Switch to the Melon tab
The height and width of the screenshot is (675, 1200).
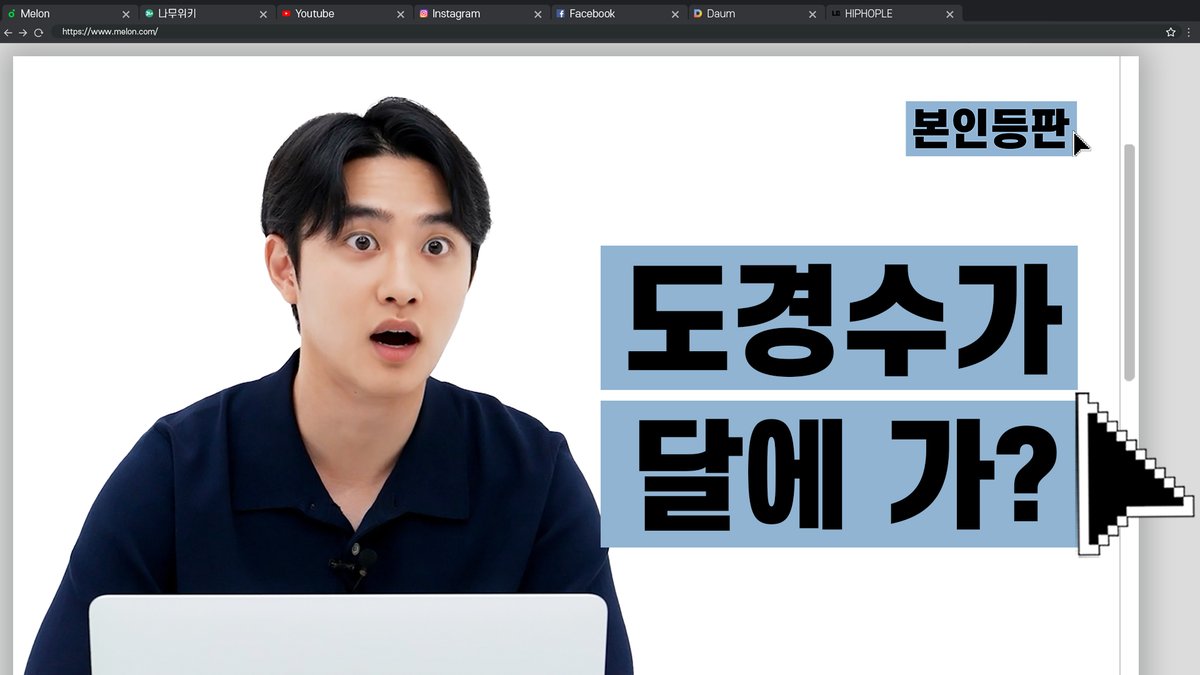68,14
